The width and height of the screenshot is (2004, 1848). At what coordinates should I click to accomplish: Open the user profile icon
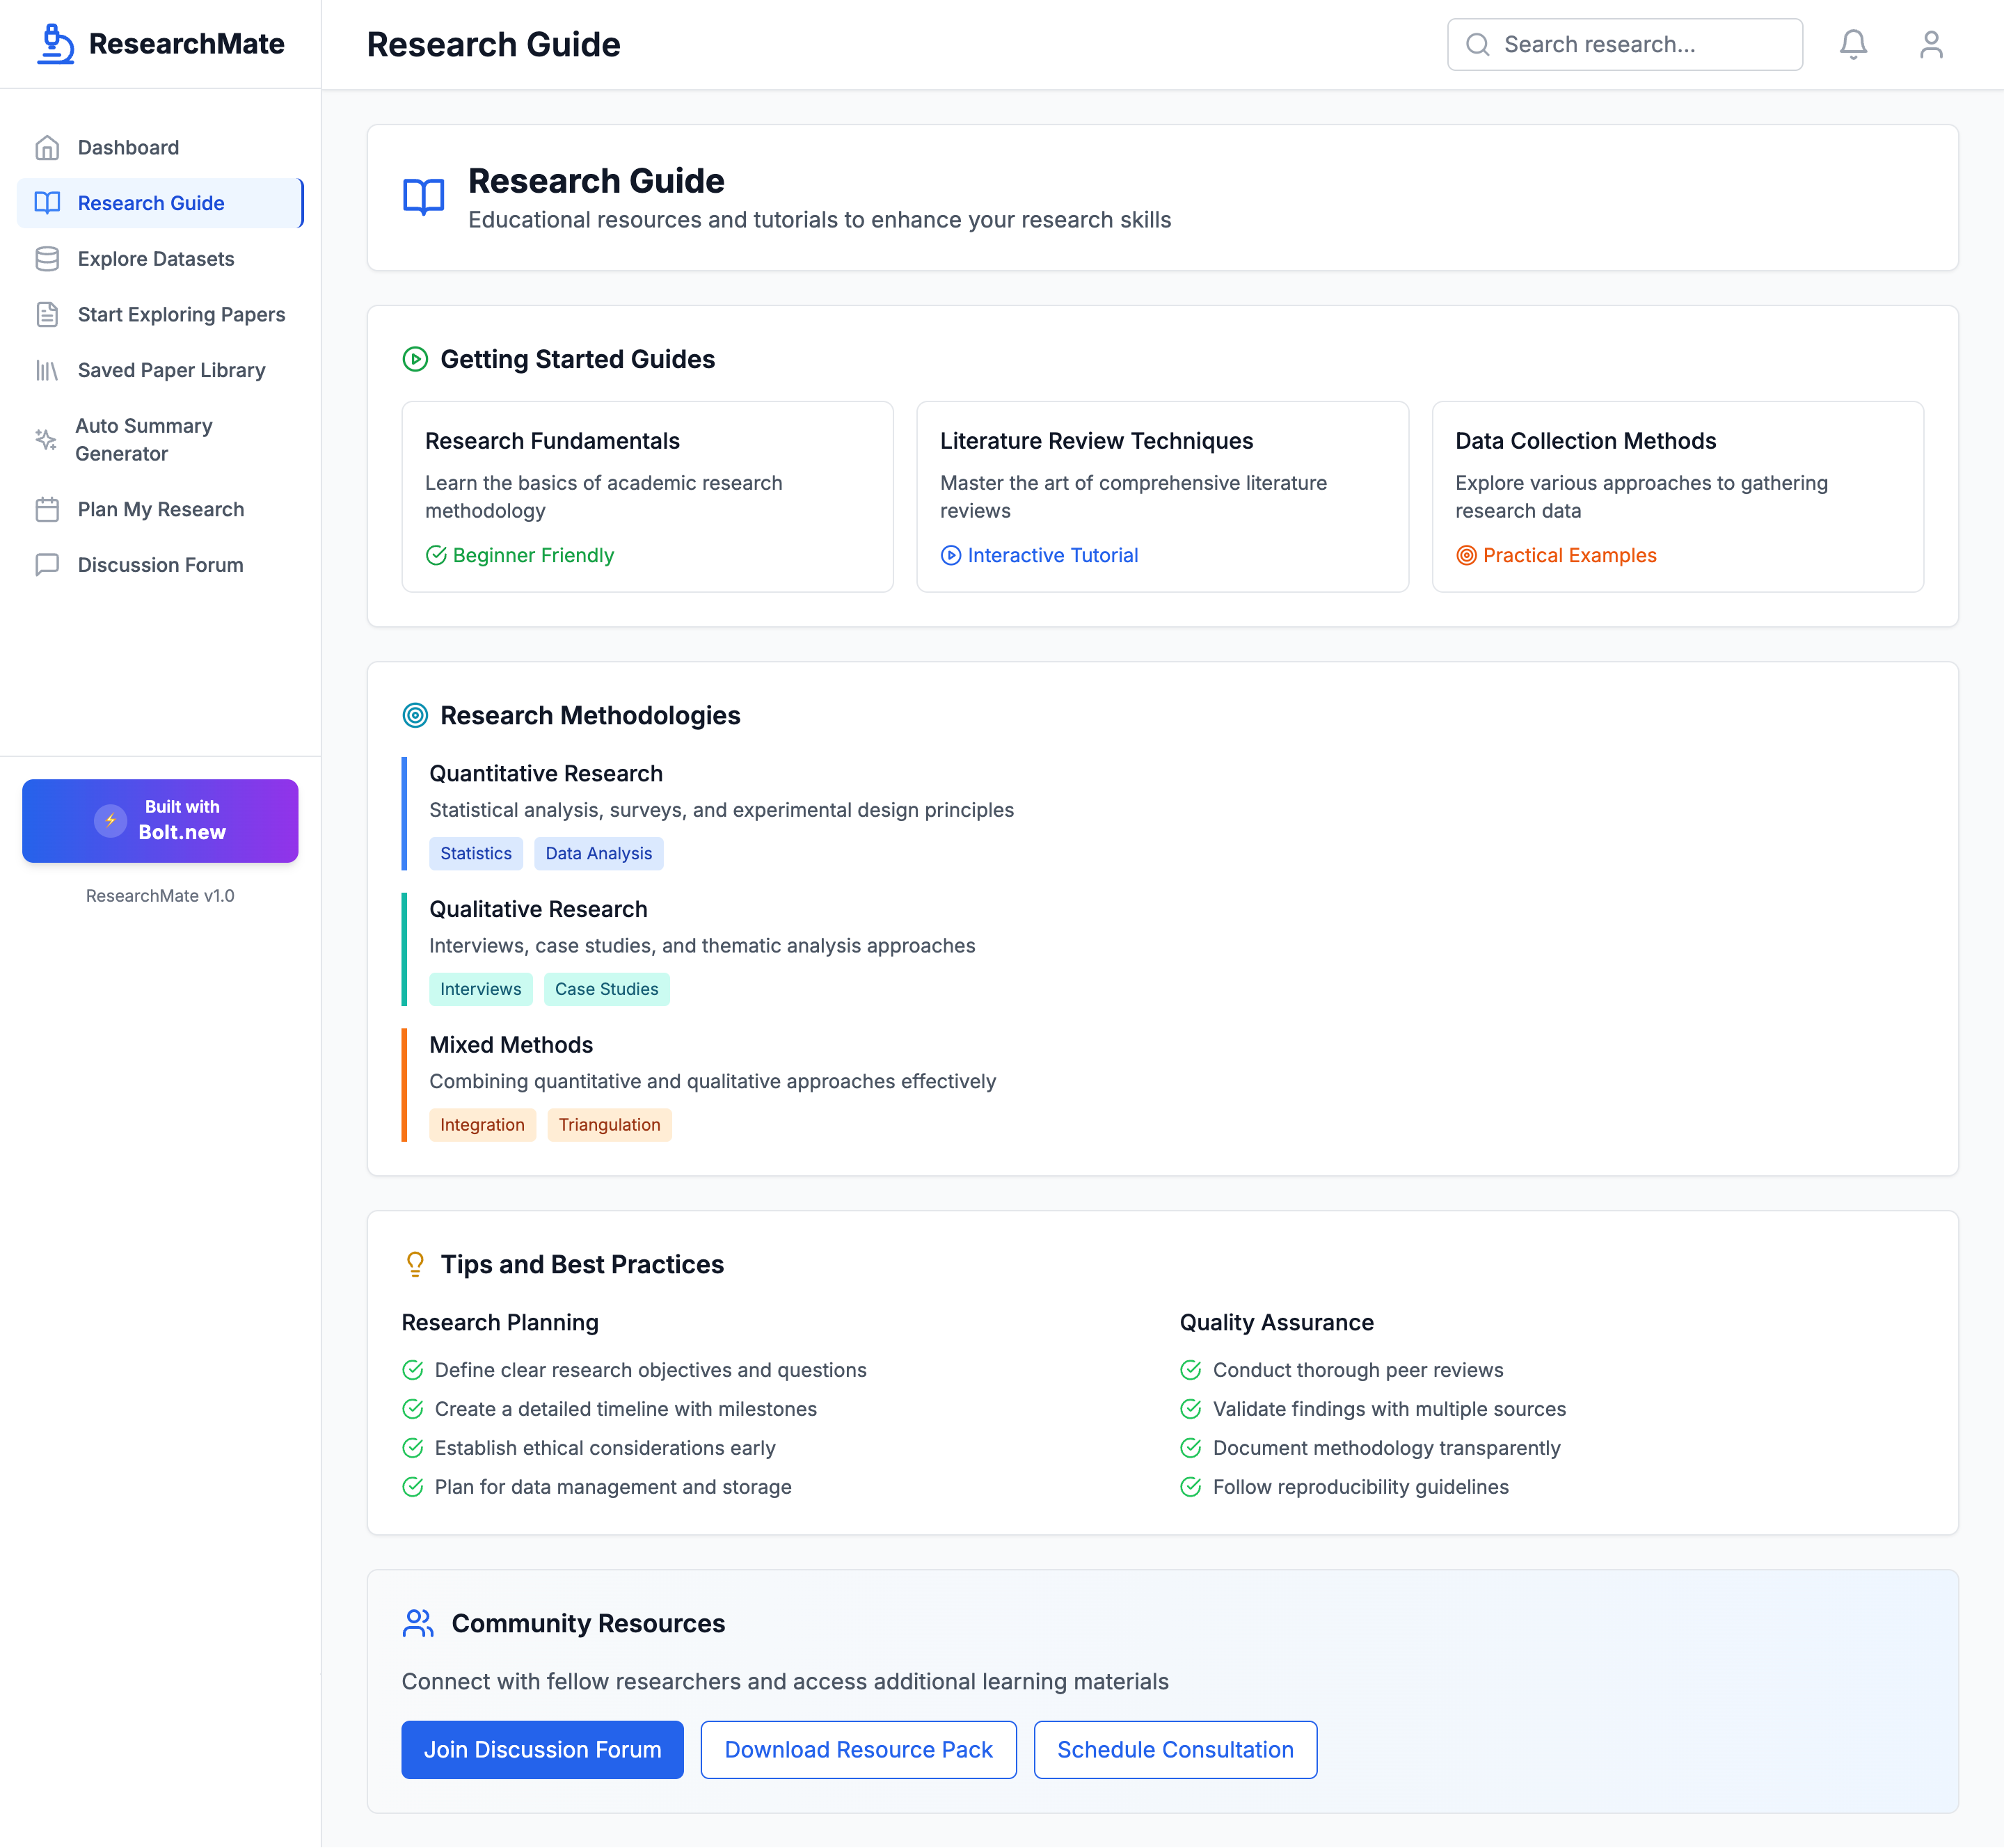click(1930, 44)
